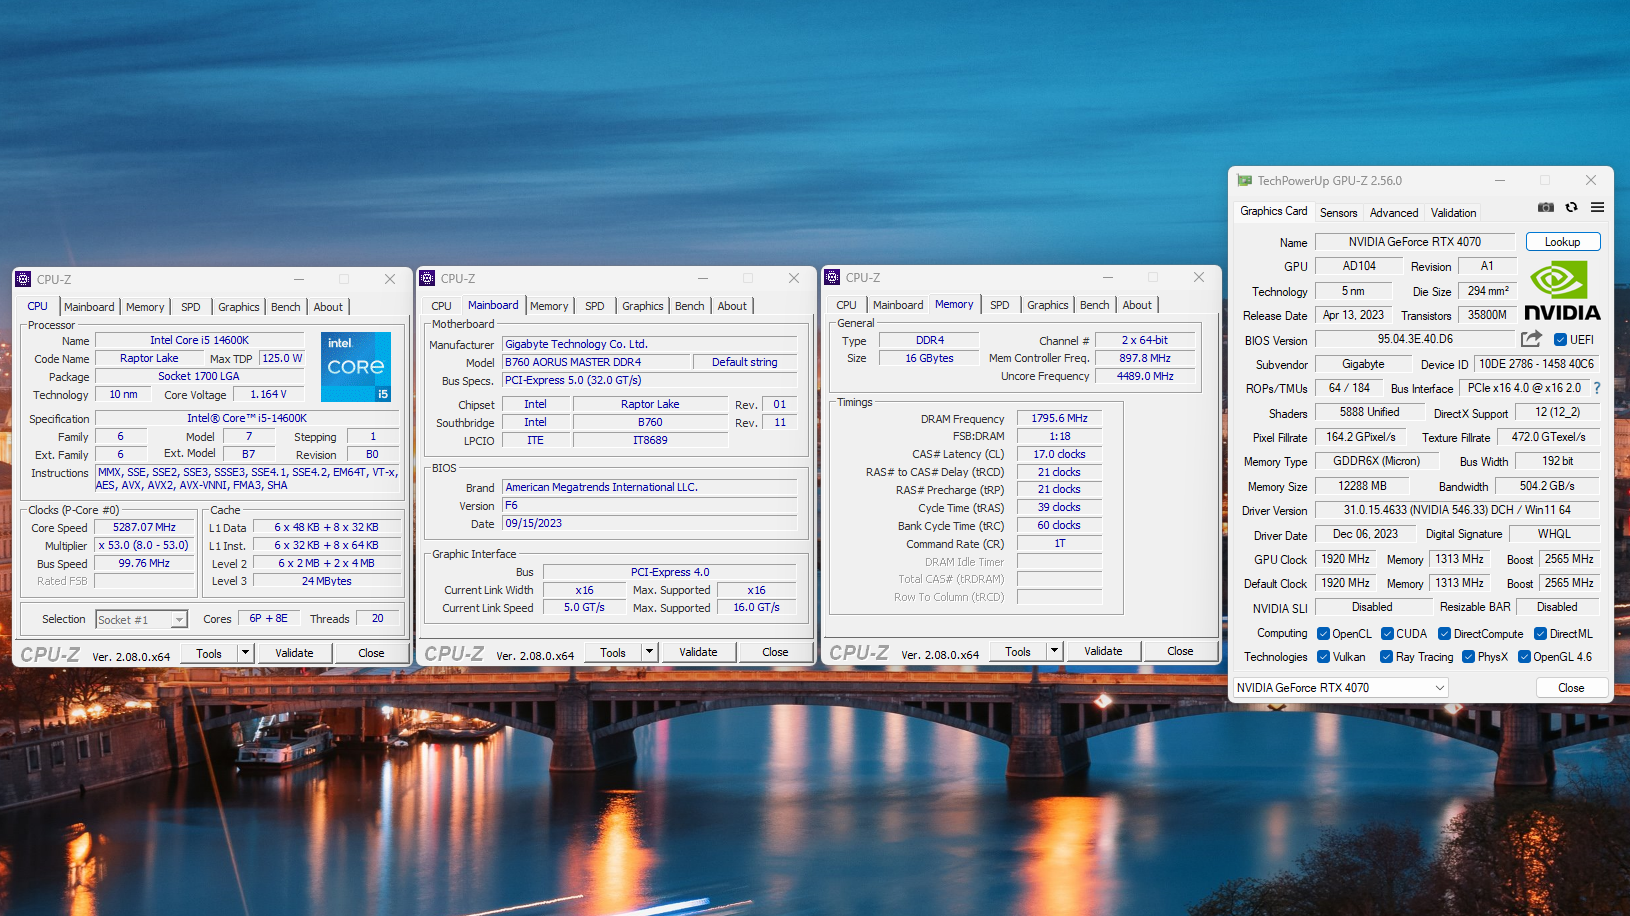Click the Intel Core i5 logo
This screenshot has height=916, width=1630.
tap(355, 367)
